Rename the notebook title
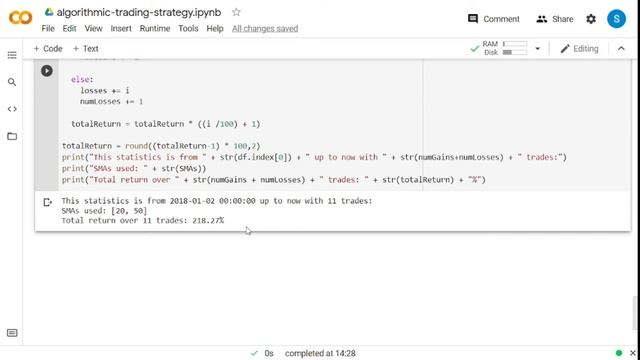 click(x=139, y=12)
